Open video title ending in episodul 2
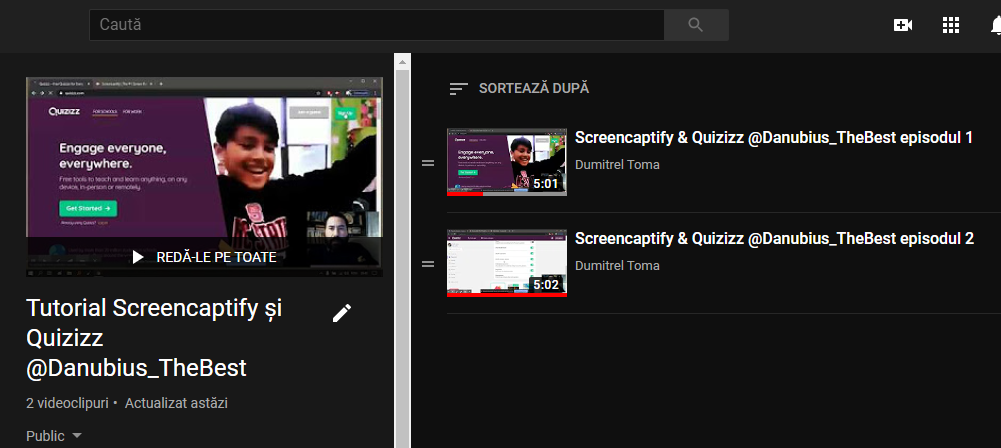The height and width of the screenshot is (448, 1001). pyautogui.click(x=773, y=239)
